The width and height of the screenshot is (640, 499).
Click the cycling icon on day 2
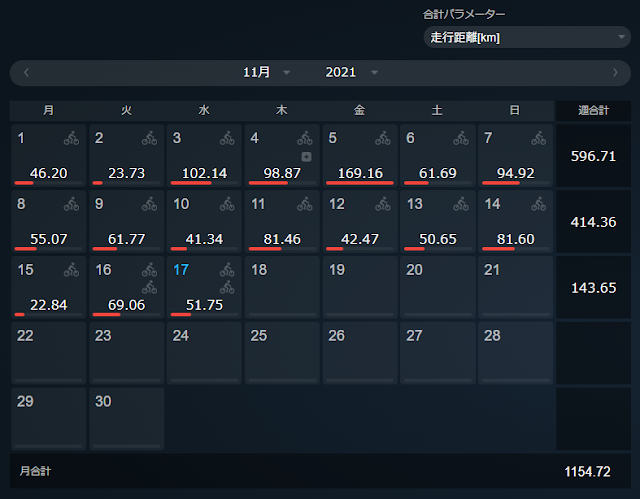149,138
